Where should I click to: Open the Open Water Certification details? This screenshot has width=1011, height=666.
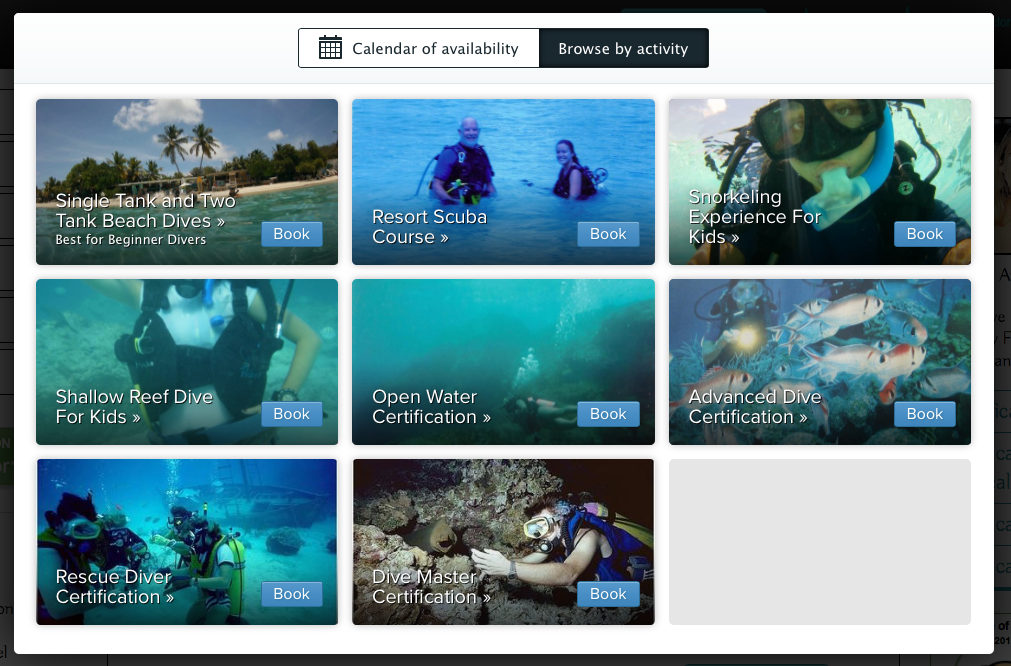pos(431,407)
